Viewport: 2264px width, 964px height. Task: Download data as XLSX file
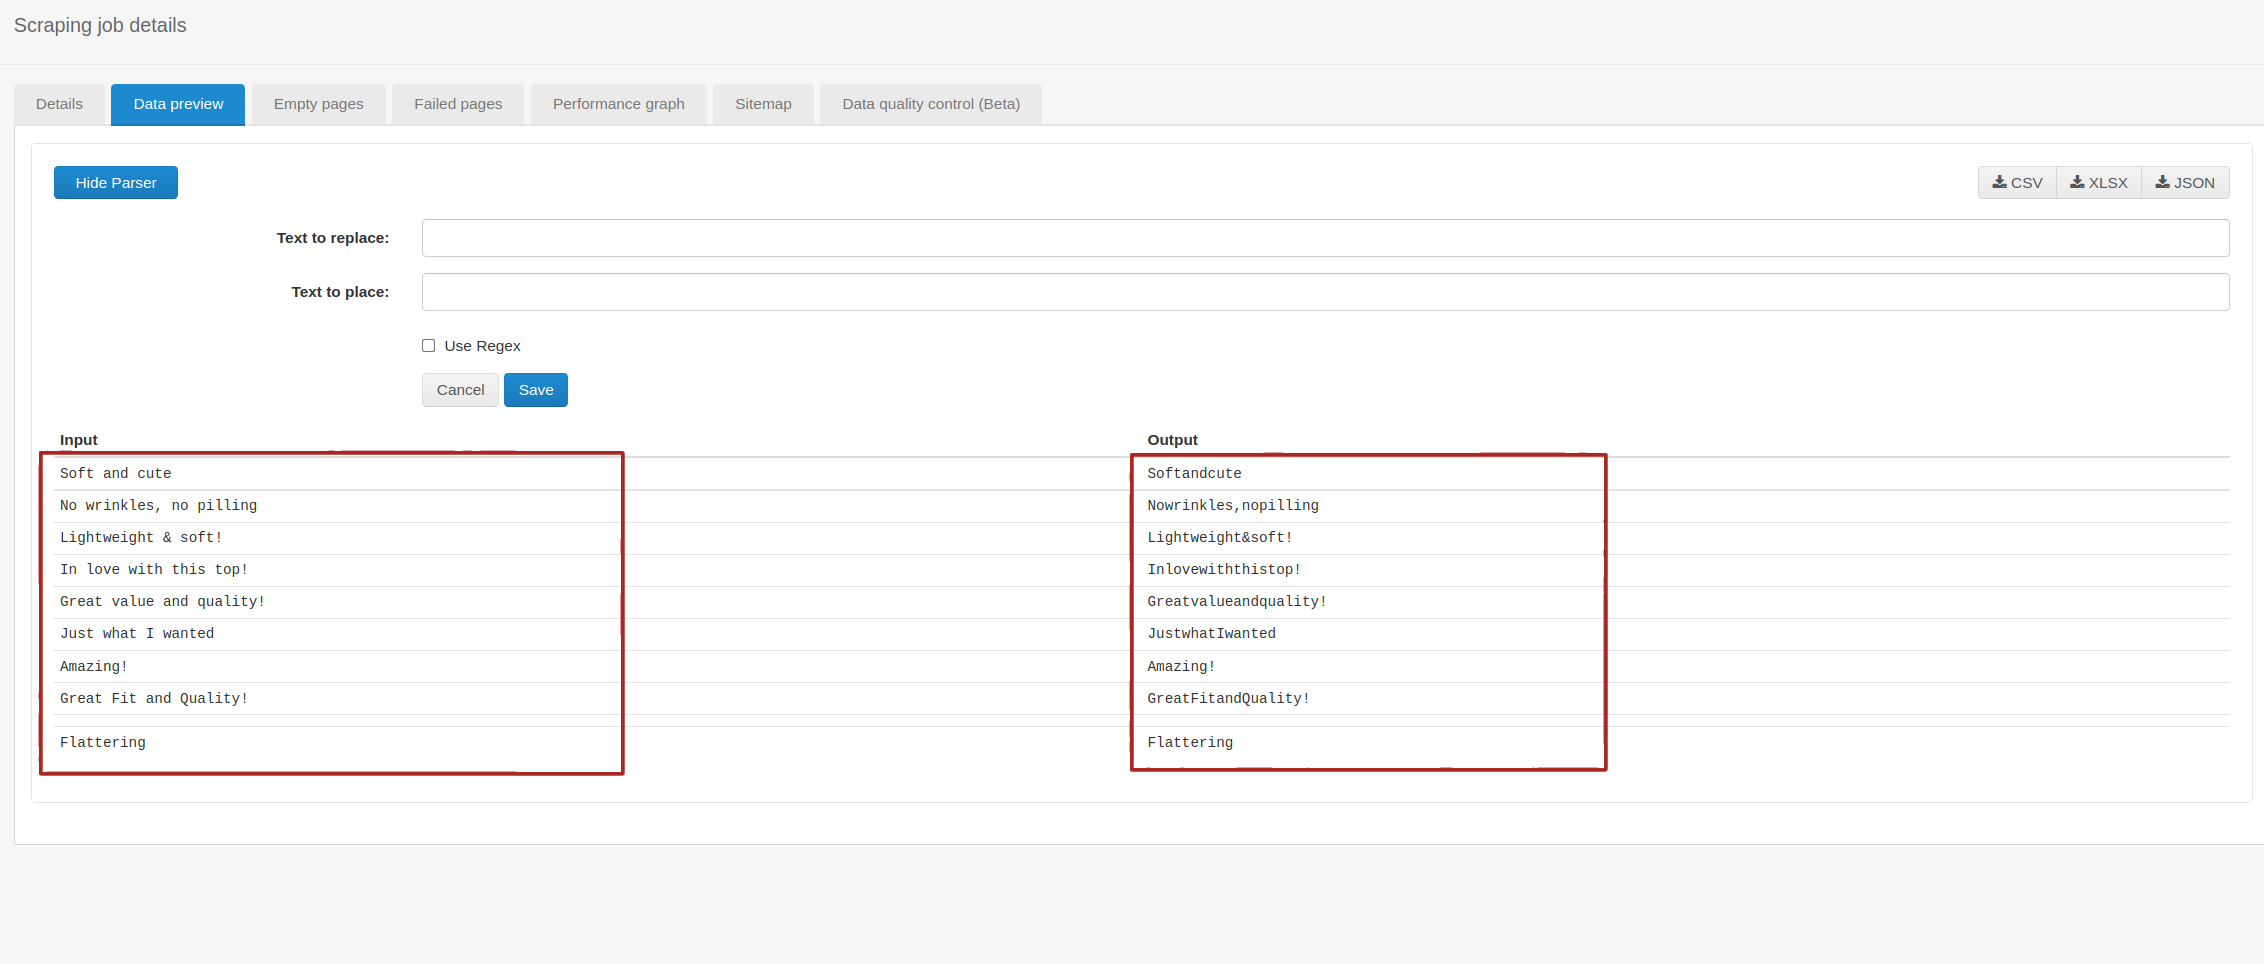pos(2098,183)
